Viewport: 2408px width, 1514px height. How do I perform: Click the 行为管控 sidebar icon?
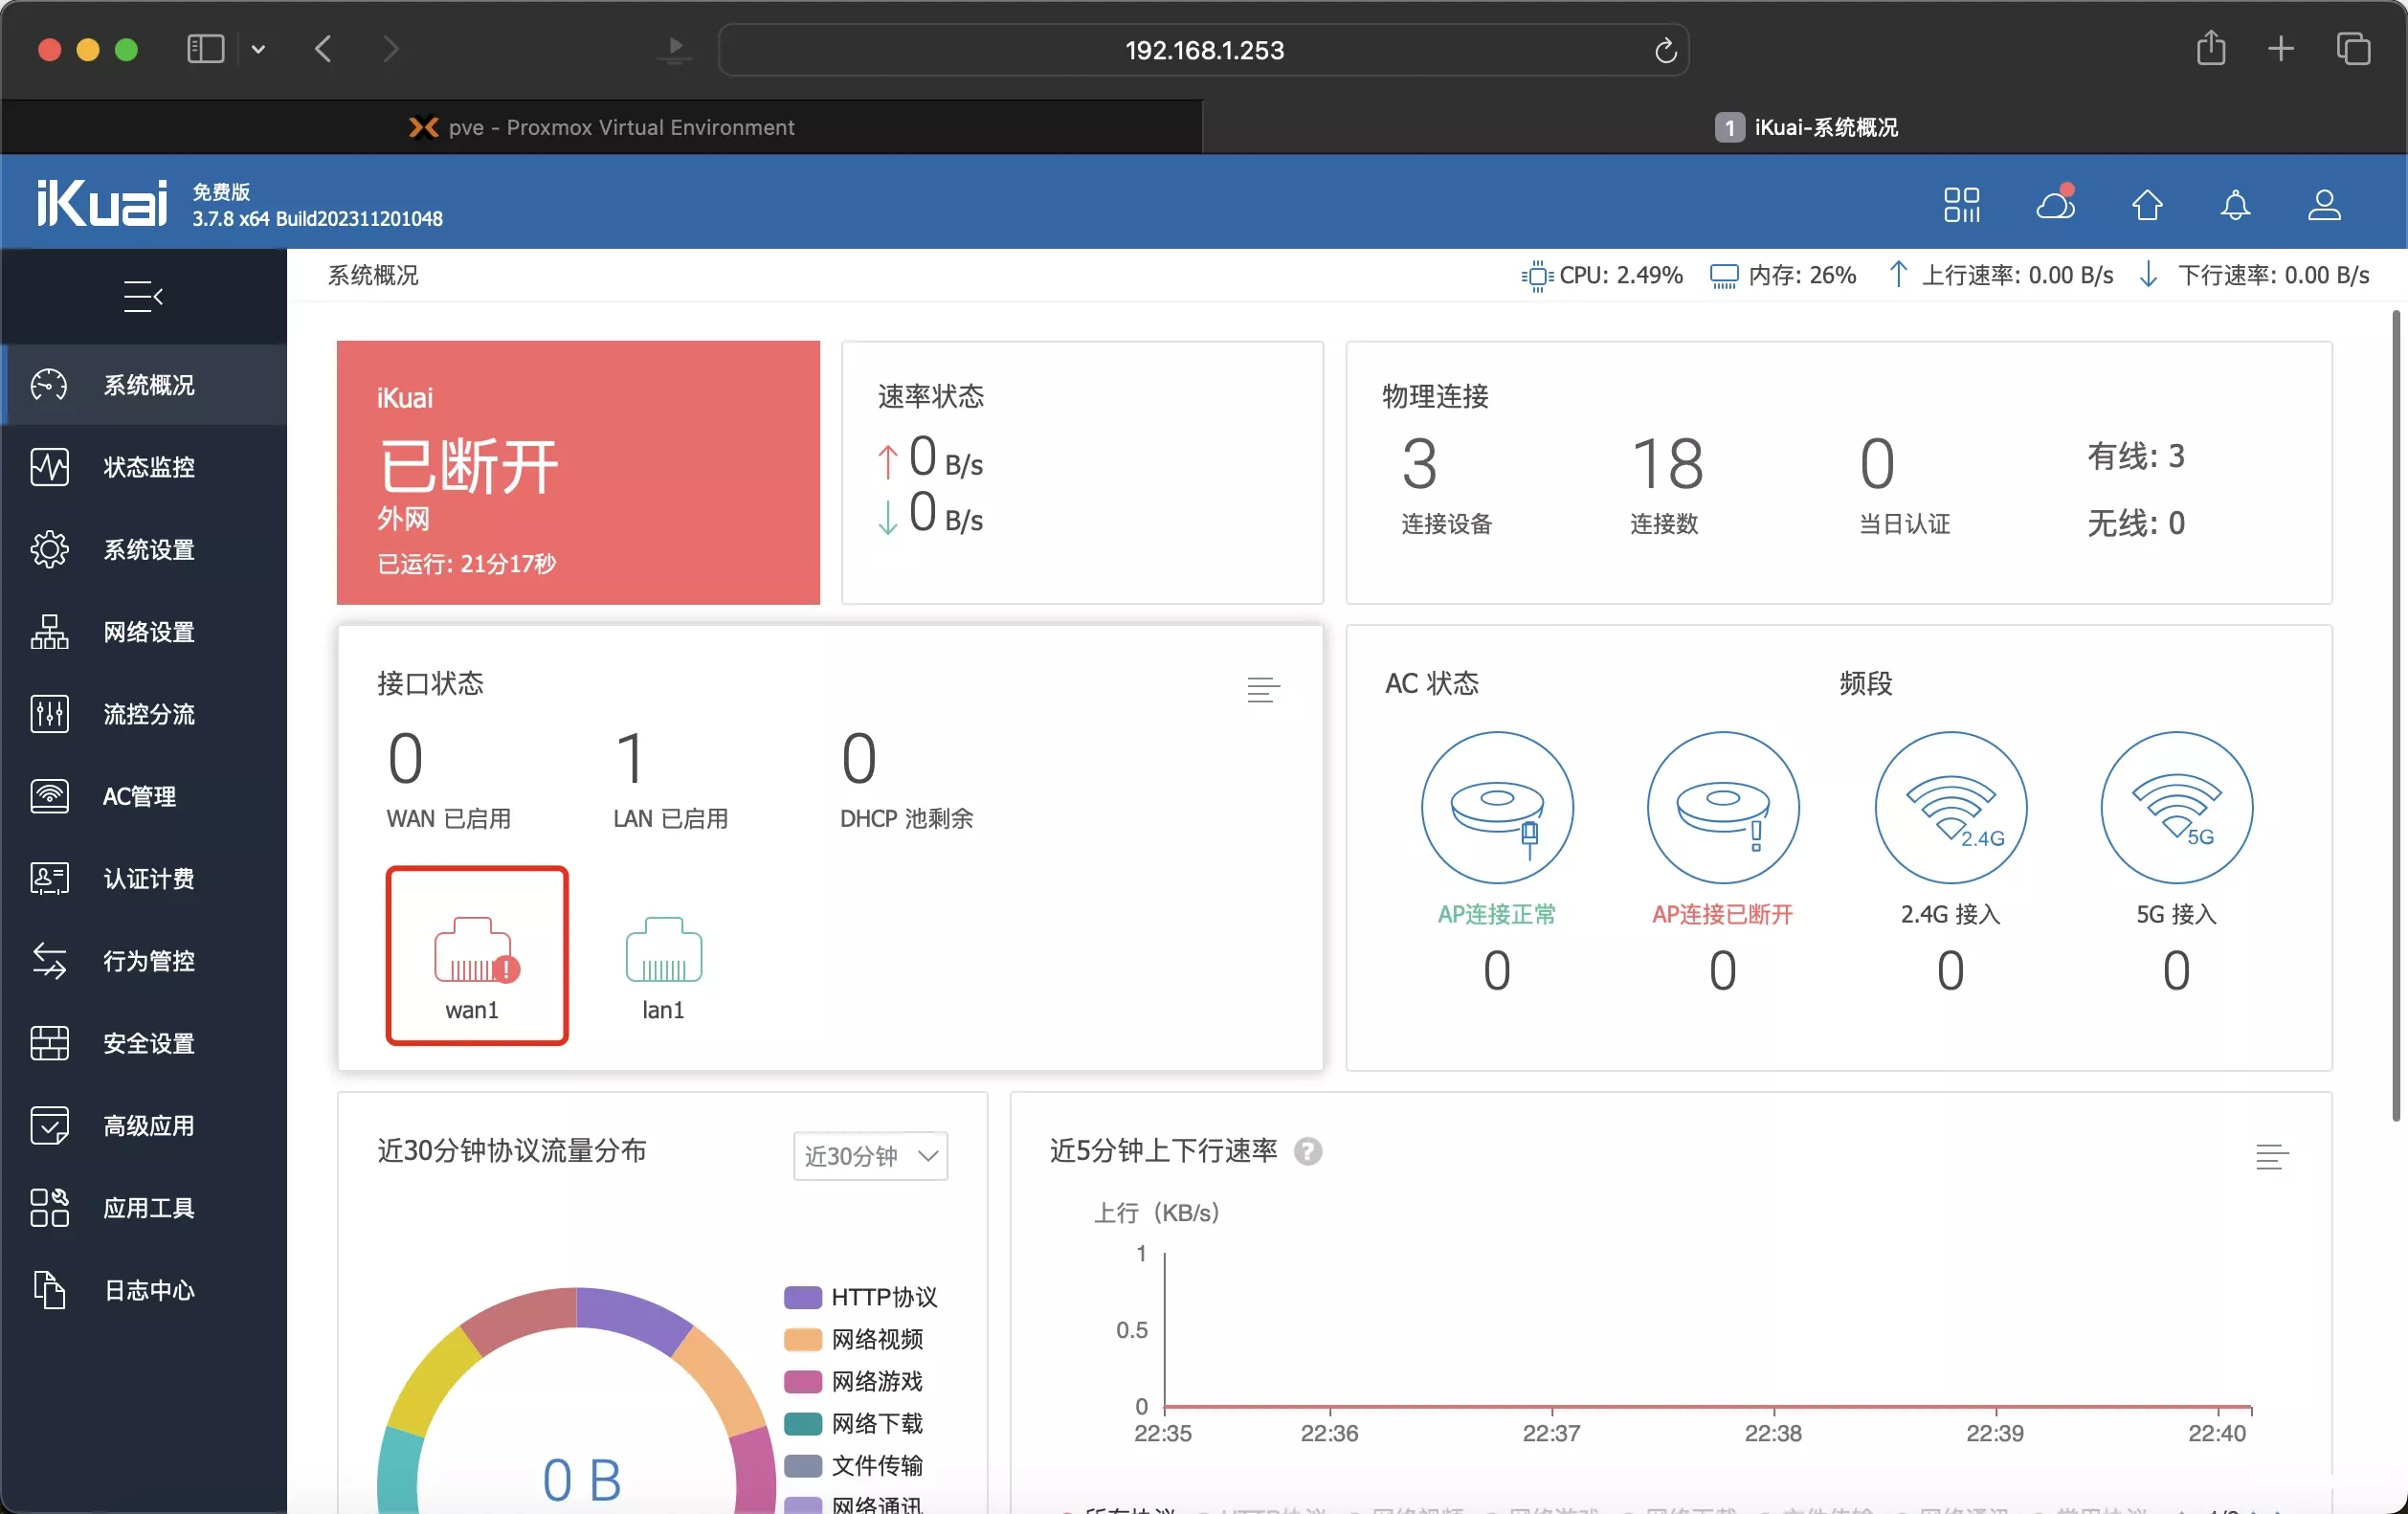tap(49, 960)
